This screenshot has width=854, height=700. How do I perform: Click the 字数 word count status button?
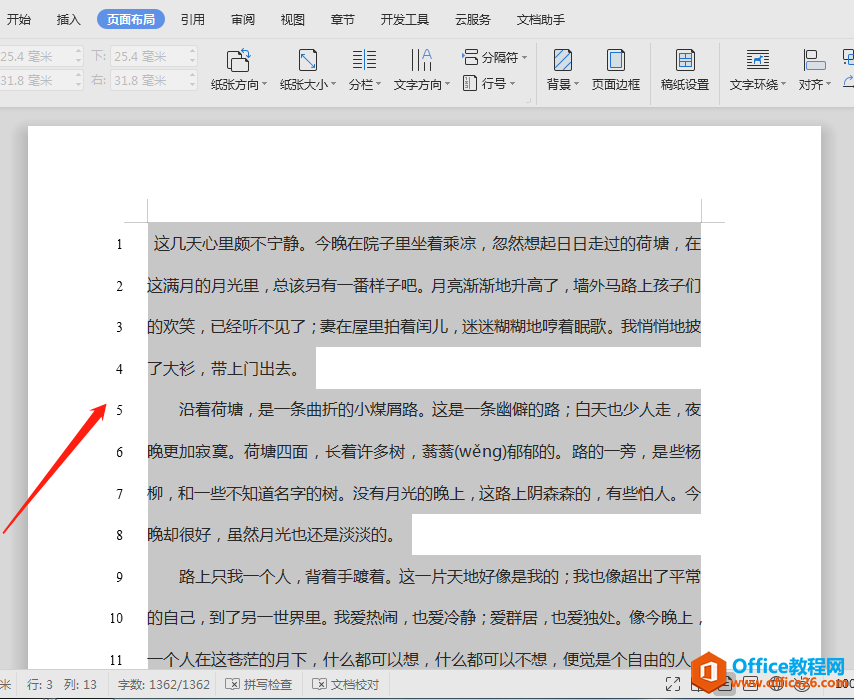click(163, 685)
